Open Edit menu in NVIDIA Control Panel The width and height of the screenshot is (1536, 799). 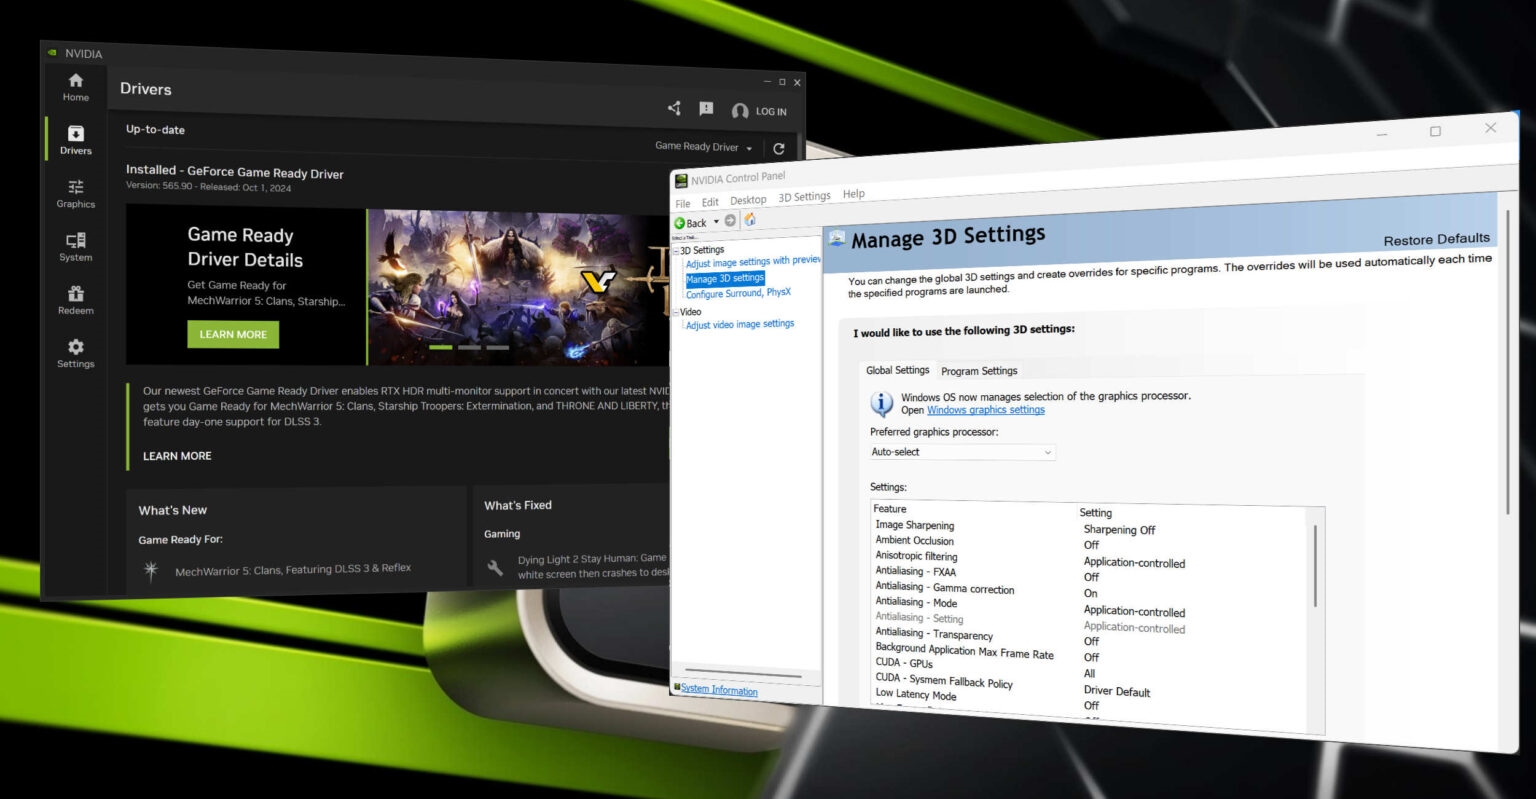point(710,202)
